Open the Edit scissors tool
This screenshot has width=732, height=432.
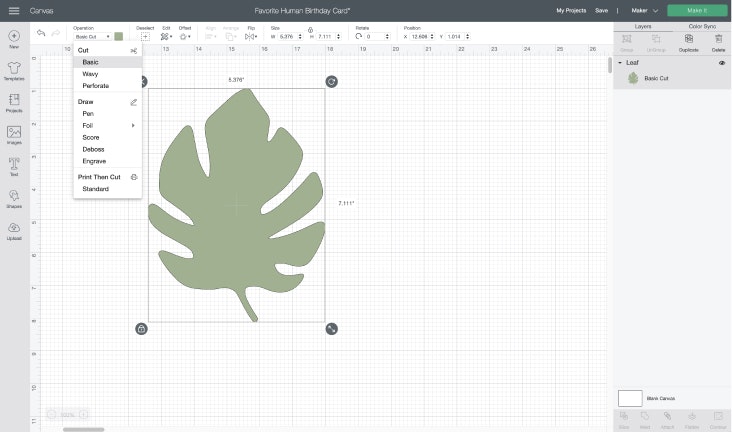point(165,36)
